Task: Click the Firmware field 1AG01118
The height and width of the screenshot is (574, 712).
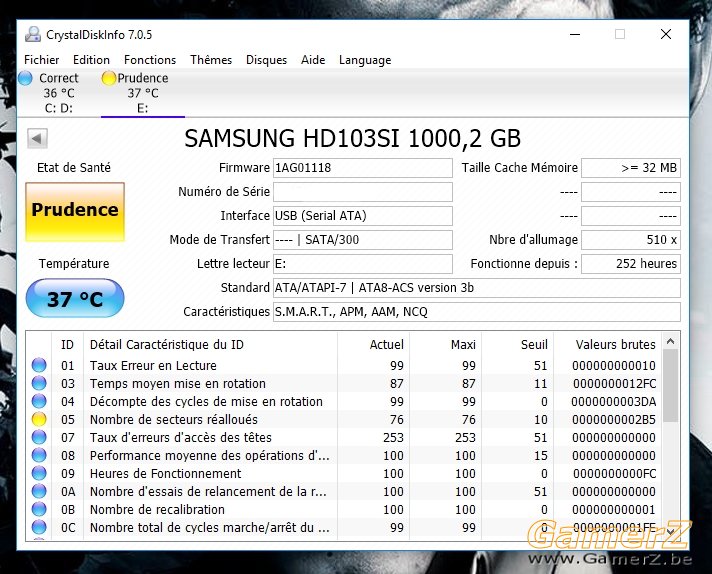Action: pos(362,168)
